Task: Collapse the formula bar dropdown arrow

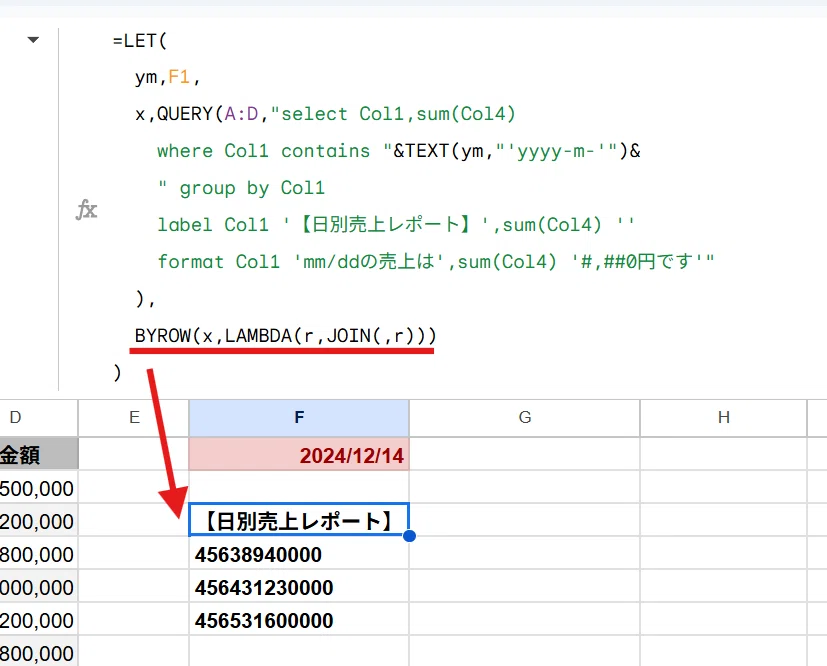Action: [33, 40]
